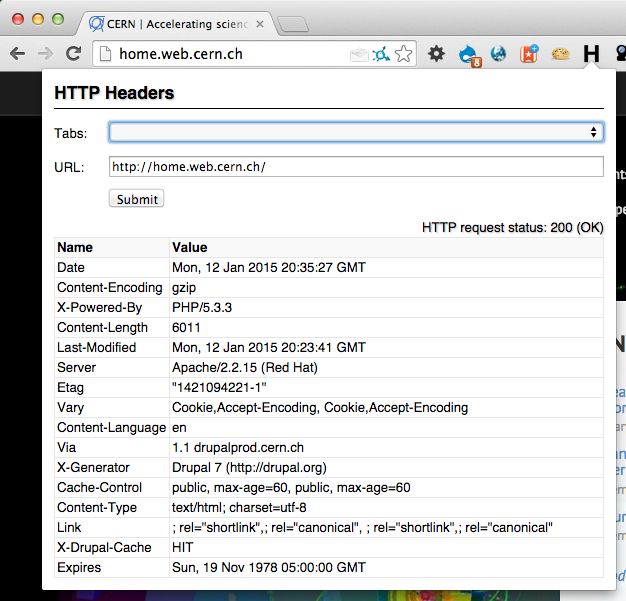The image size is (626, 601).
Task: Click the red bookmark-star extension icon
Action: (529, 54)
